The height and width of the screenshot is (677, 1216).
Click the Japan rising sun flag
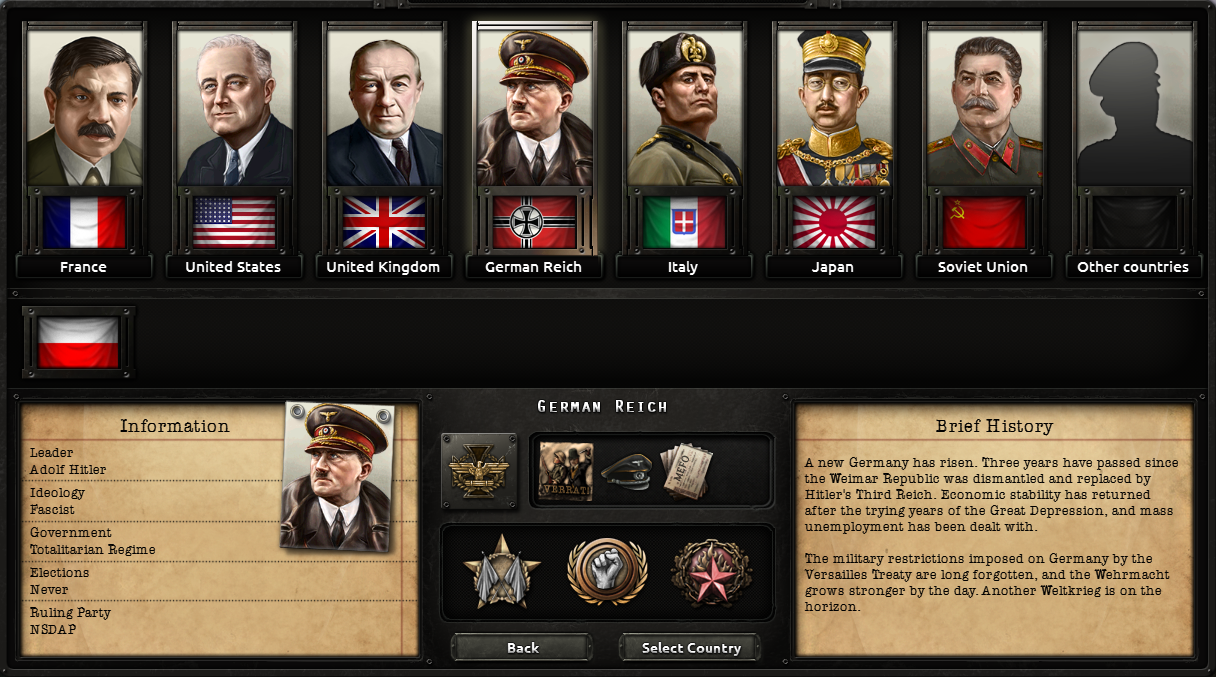point(834,222)
